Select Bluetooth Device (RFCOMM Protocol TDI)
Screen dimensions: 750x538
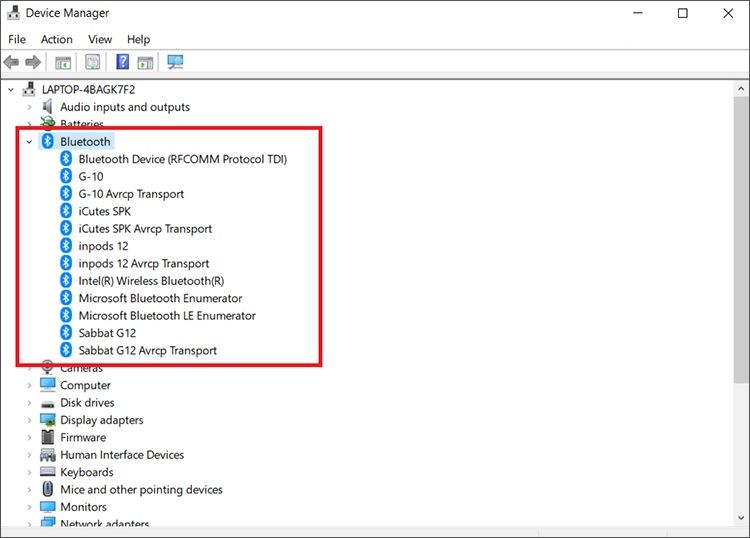click(183, 159)
